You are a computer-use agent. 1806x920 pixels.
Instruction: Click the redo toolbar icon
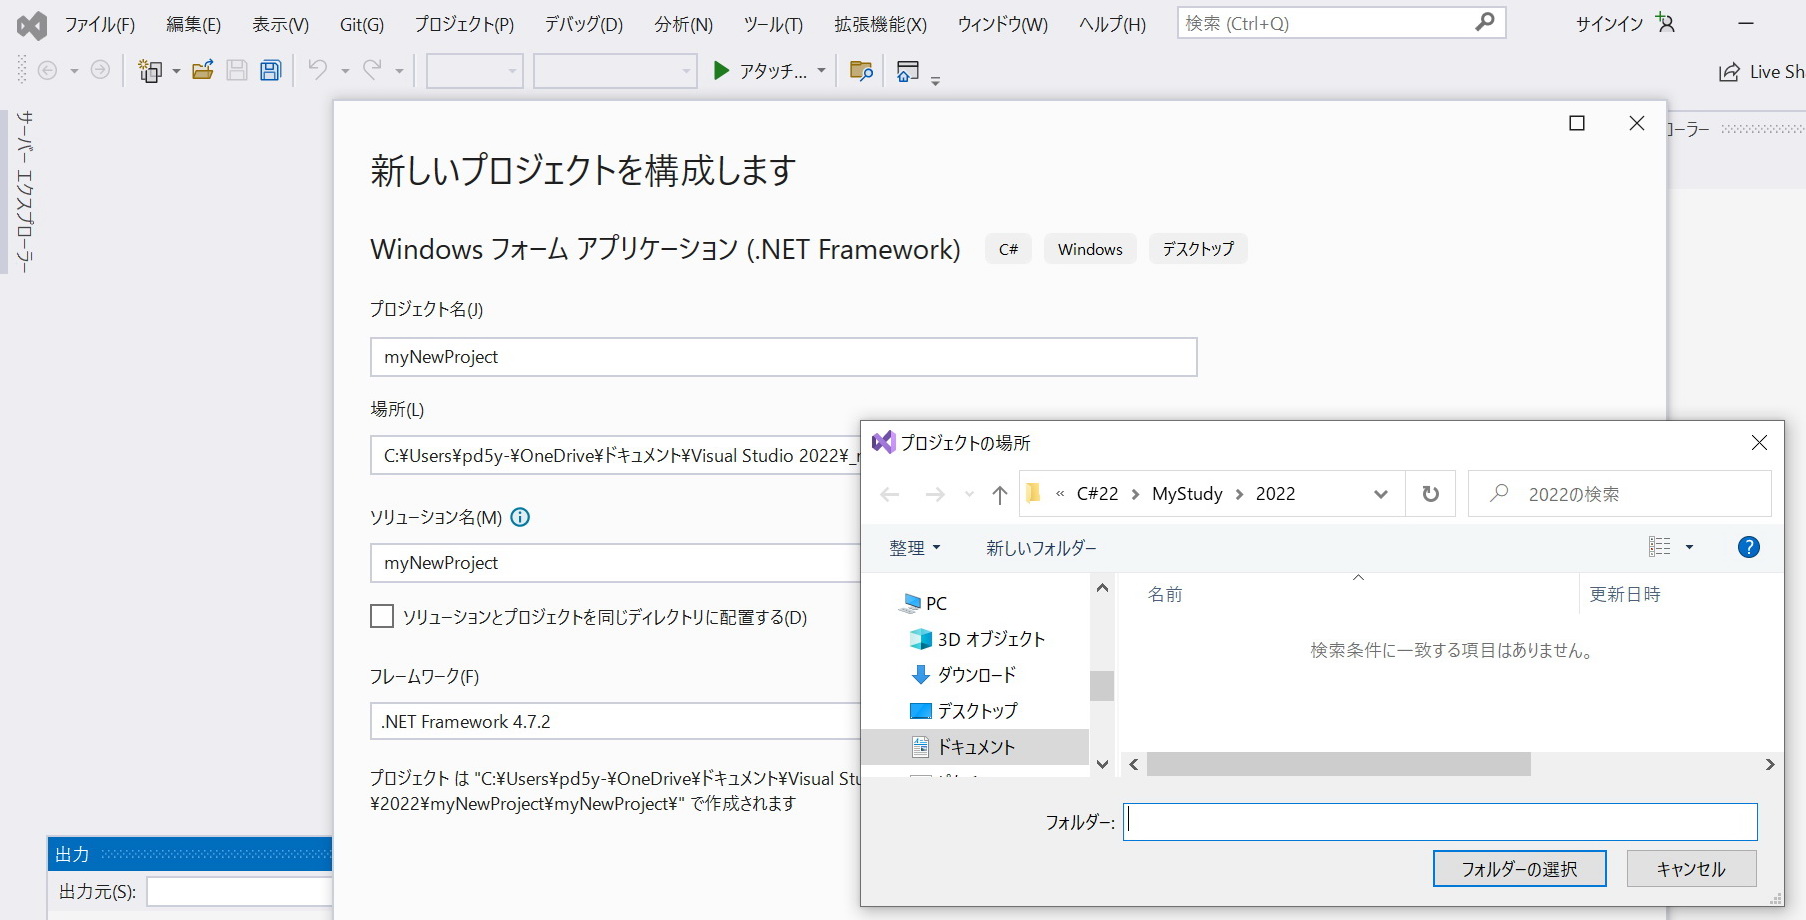372,70
